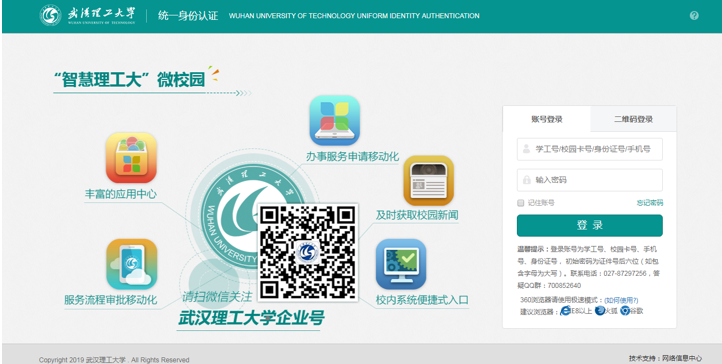Click the 办事服务申请移动化 tablet icon
This screenshot has height=364, width=722.
(334, 121)
